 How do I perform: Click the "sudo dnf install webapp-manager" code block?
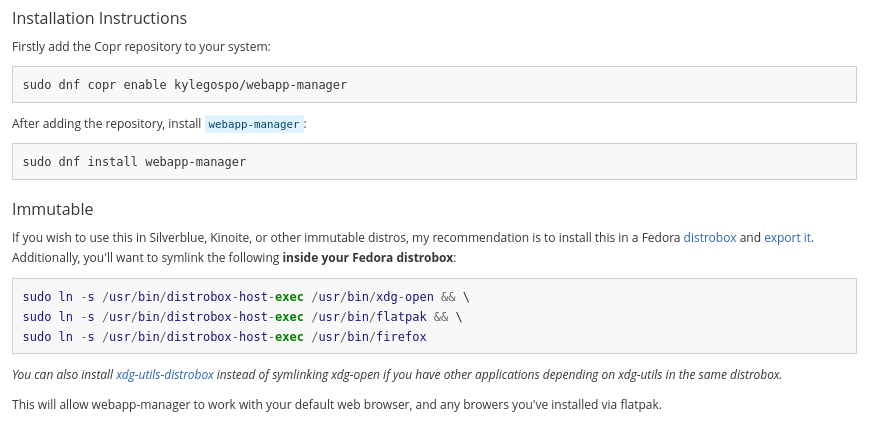click(434, 162)
